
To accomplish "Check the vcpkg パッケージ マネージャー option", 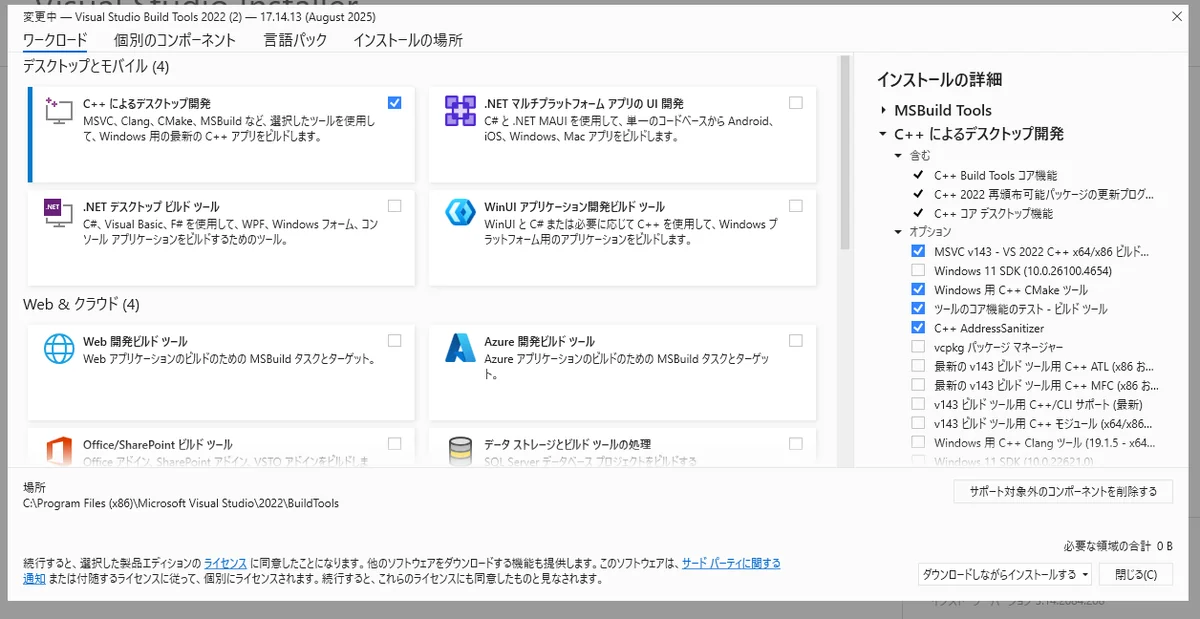I will (x=918, y=347).
